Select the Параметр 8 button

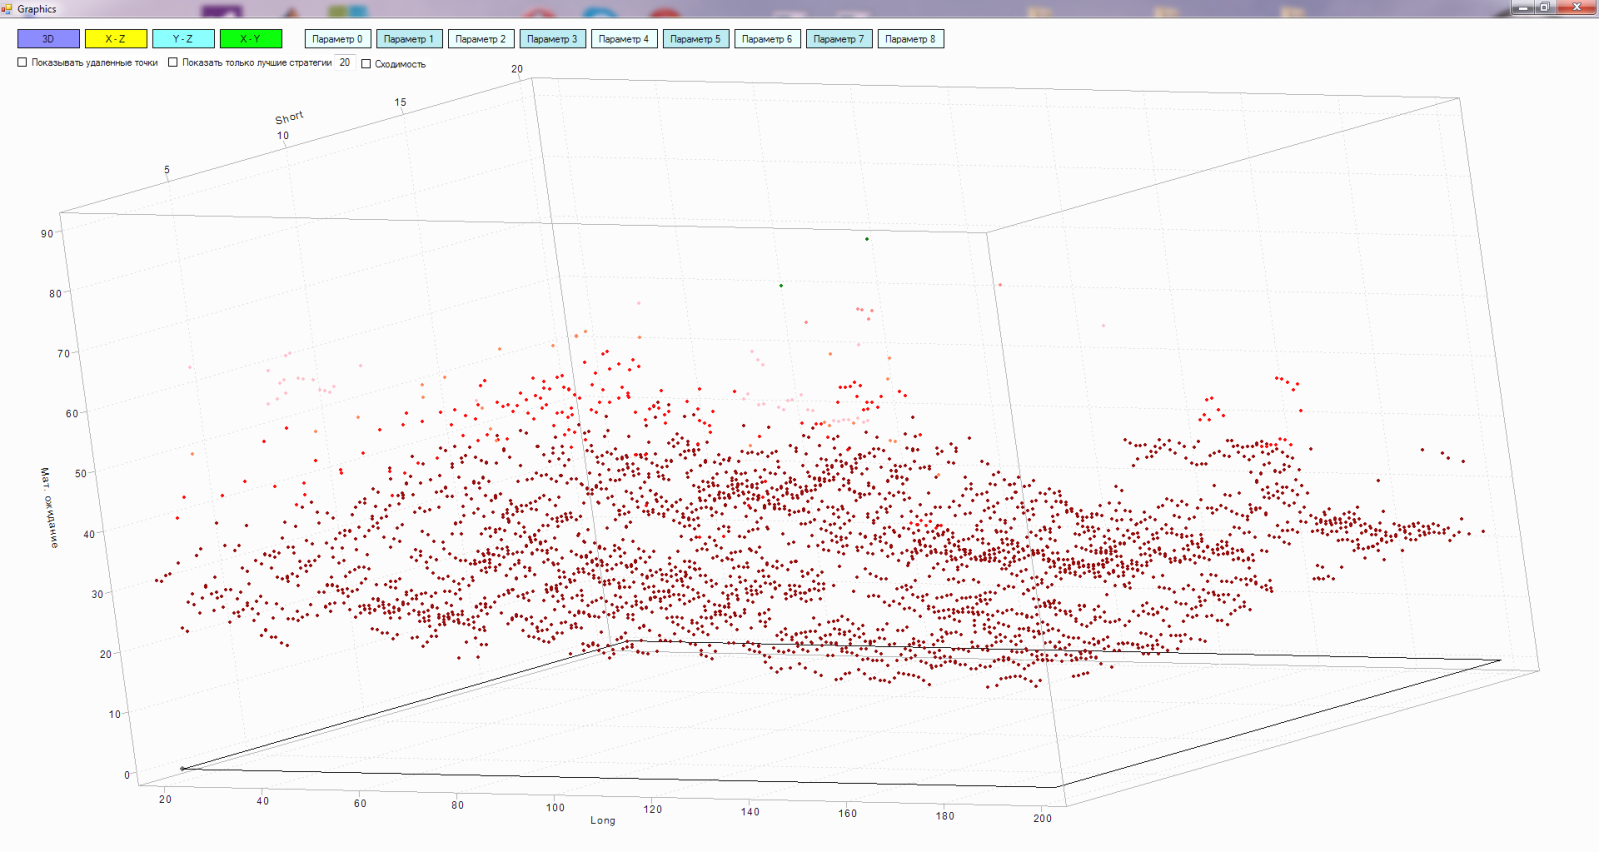[911, 39]
